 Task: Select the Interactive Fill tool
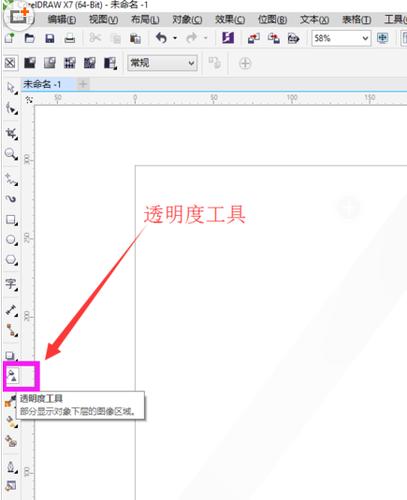click(x=10, y=401)
